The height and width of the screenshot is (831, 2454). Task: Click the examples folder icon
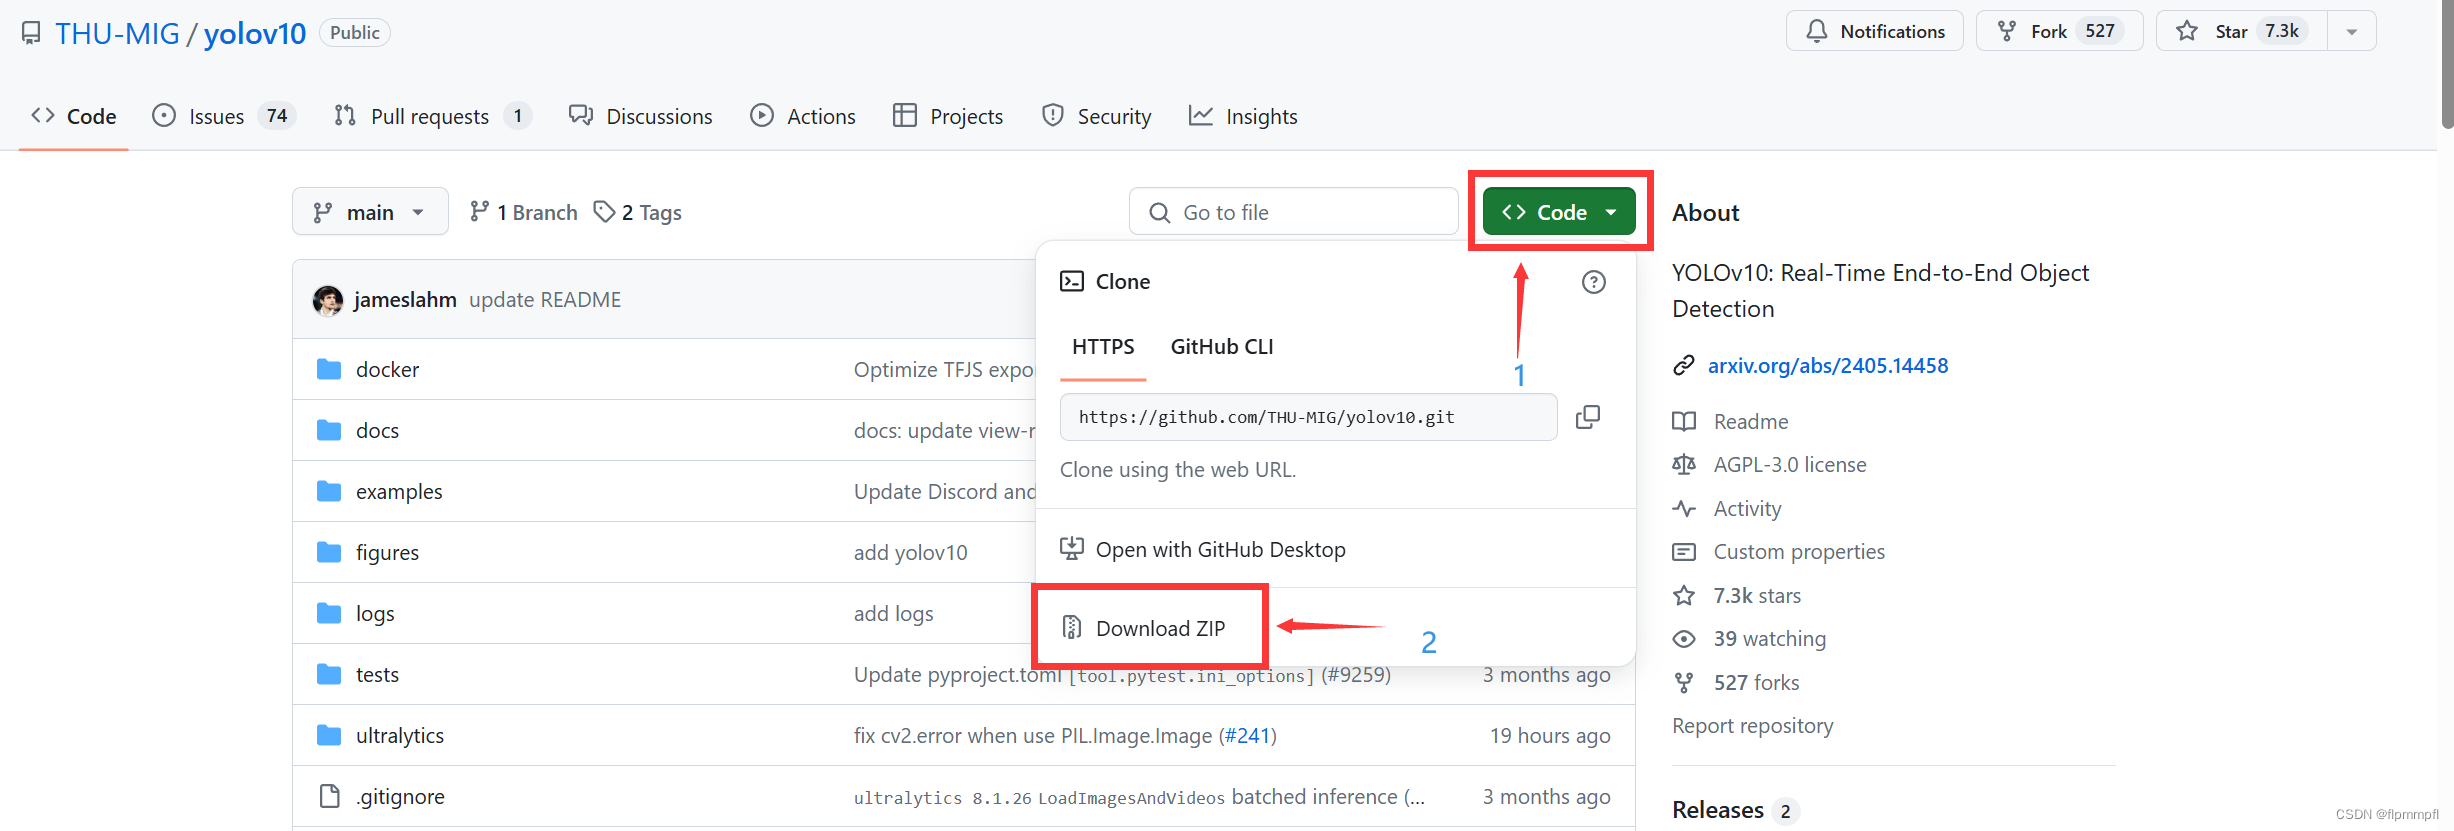[x=329, y=491]
